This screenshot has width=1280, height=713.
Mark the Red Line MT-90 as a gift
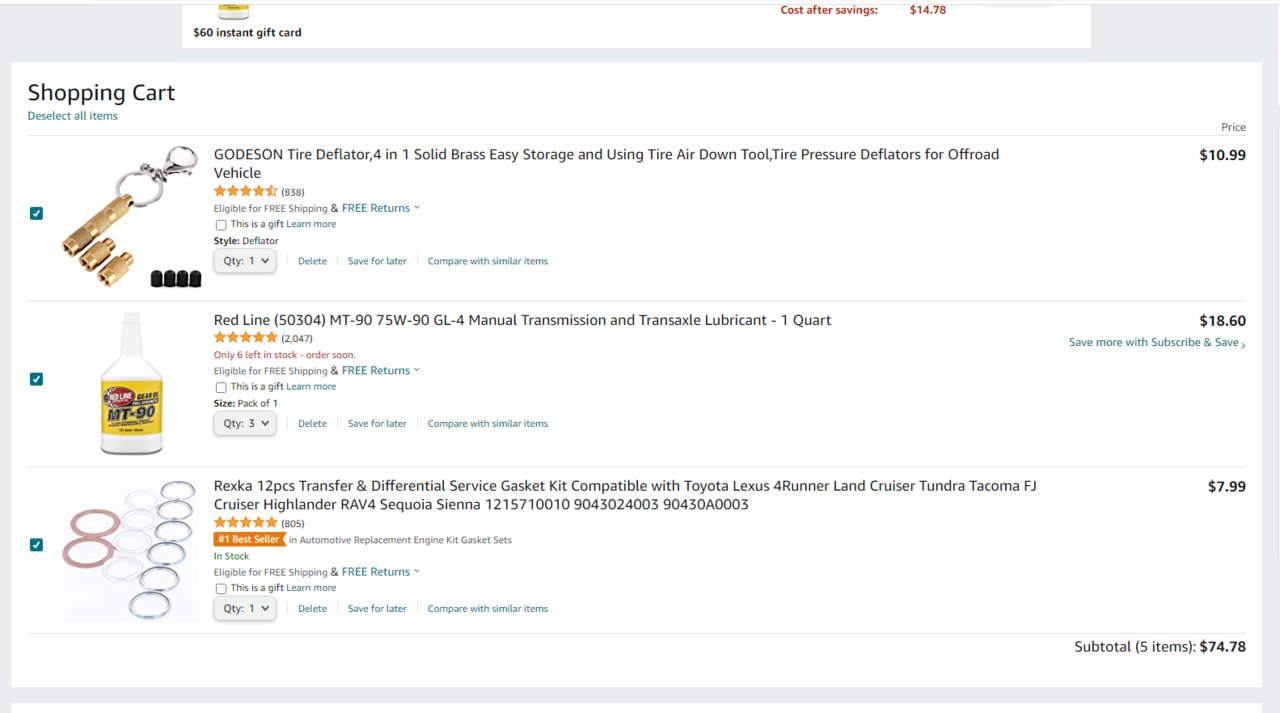click(x=221, y=387)
